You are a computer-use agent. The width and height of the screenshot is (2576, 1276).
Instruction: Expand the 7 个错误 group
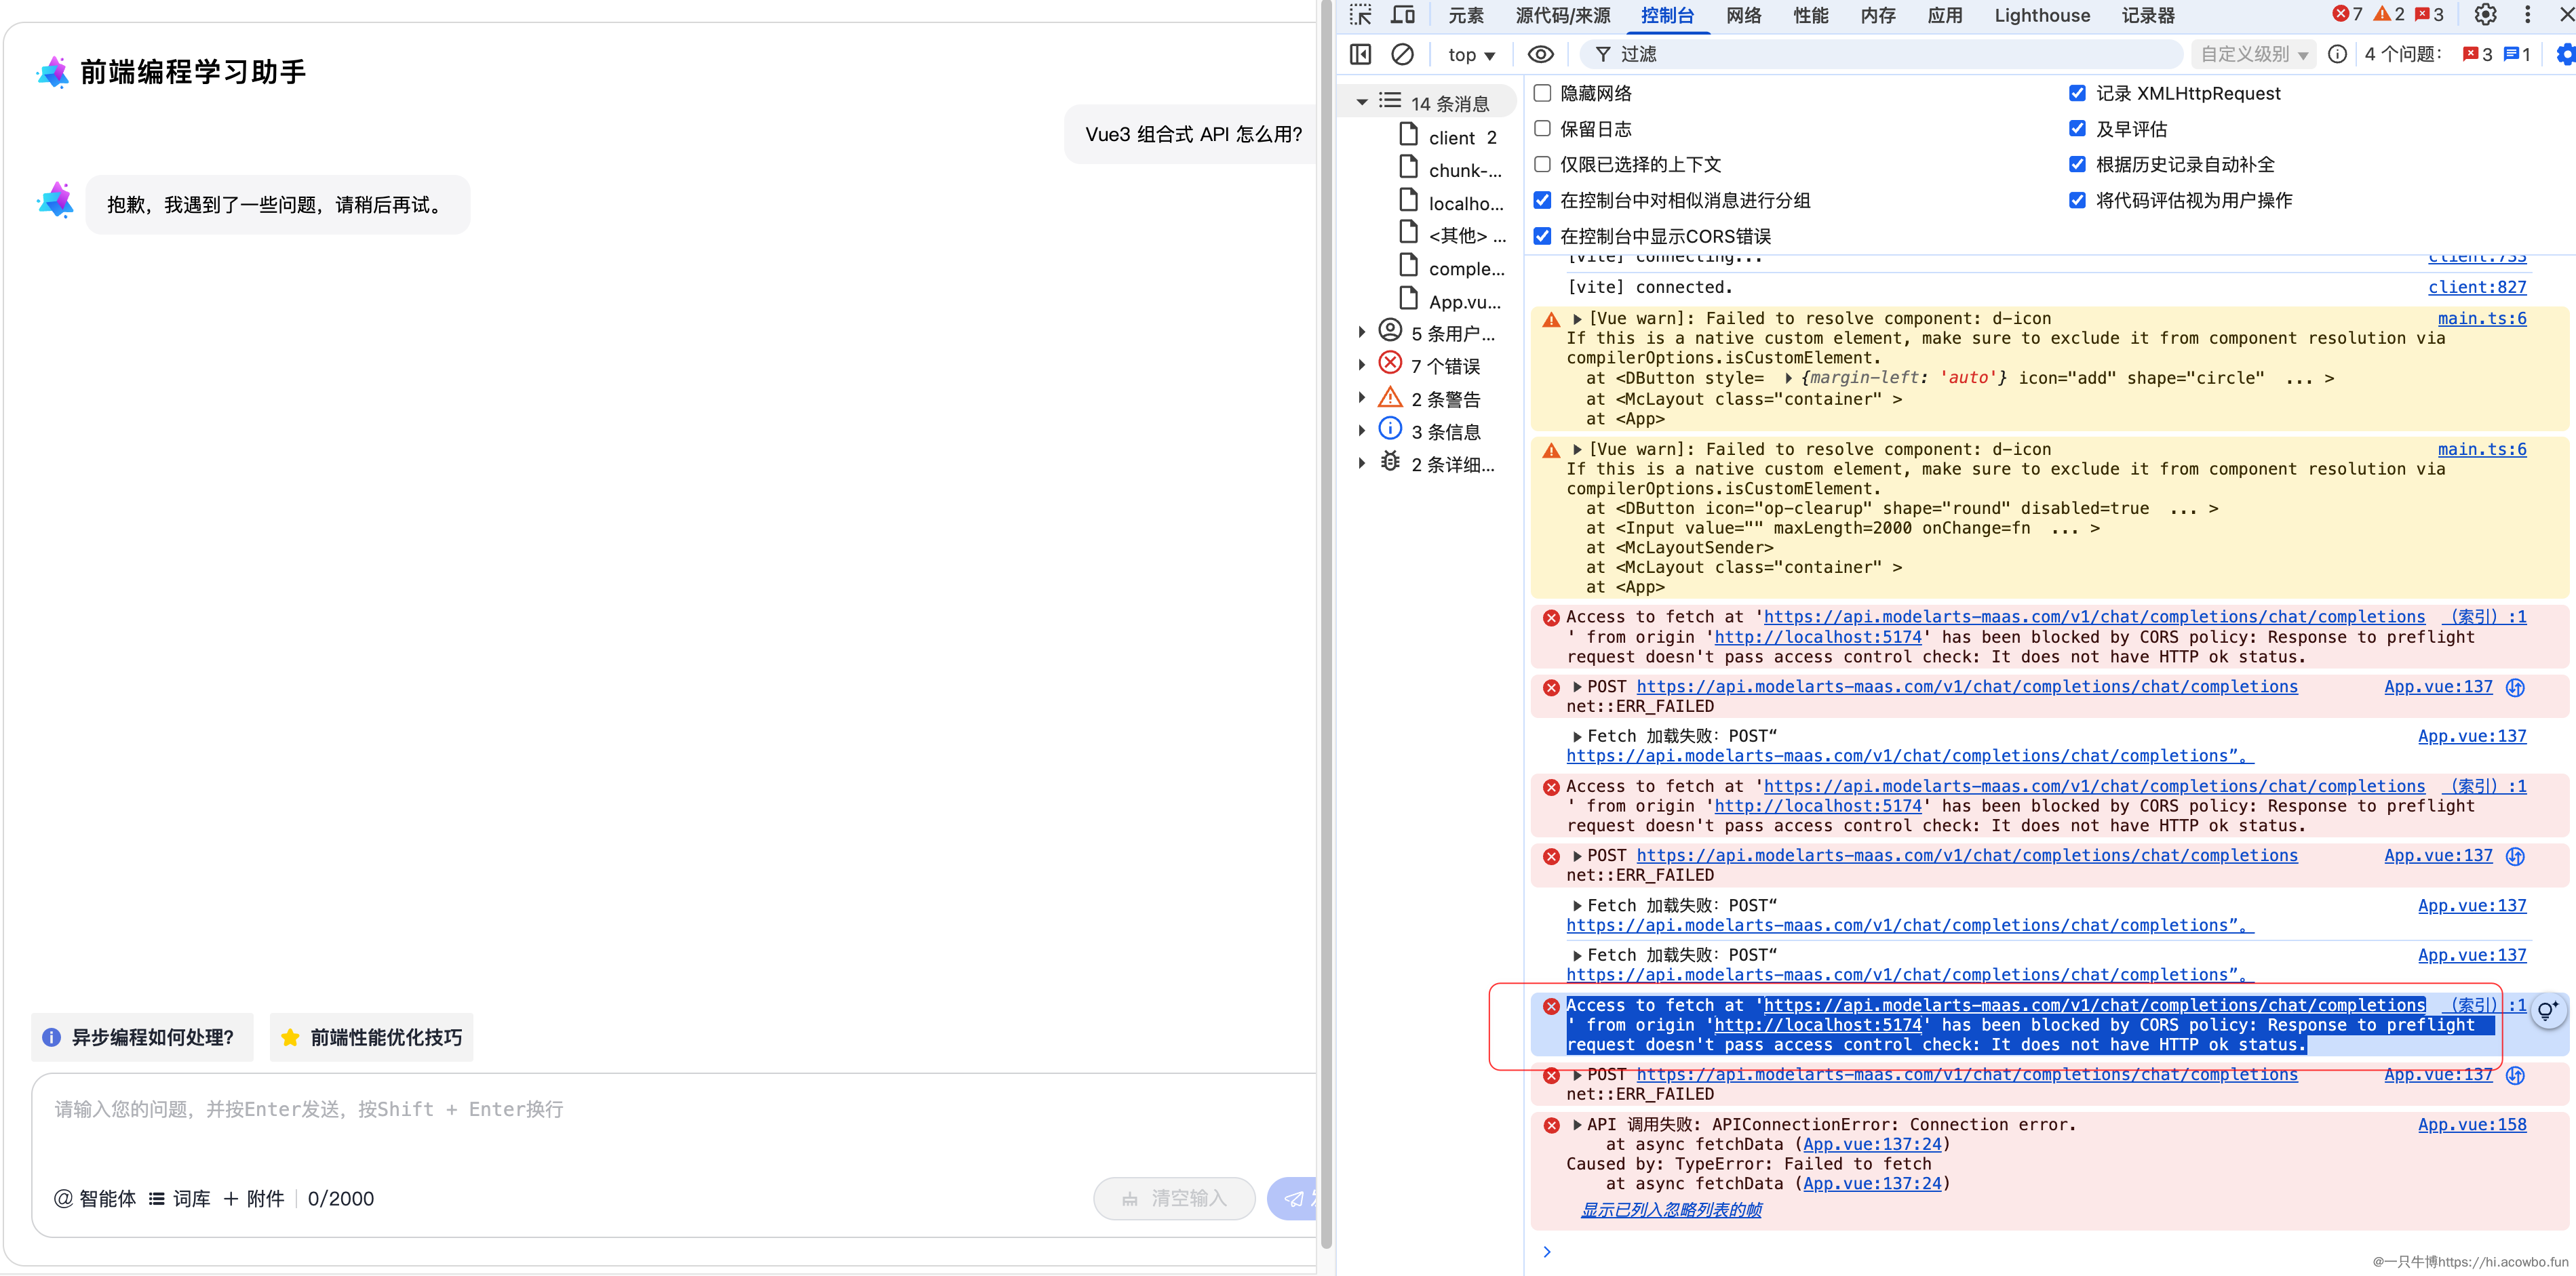1361,365
